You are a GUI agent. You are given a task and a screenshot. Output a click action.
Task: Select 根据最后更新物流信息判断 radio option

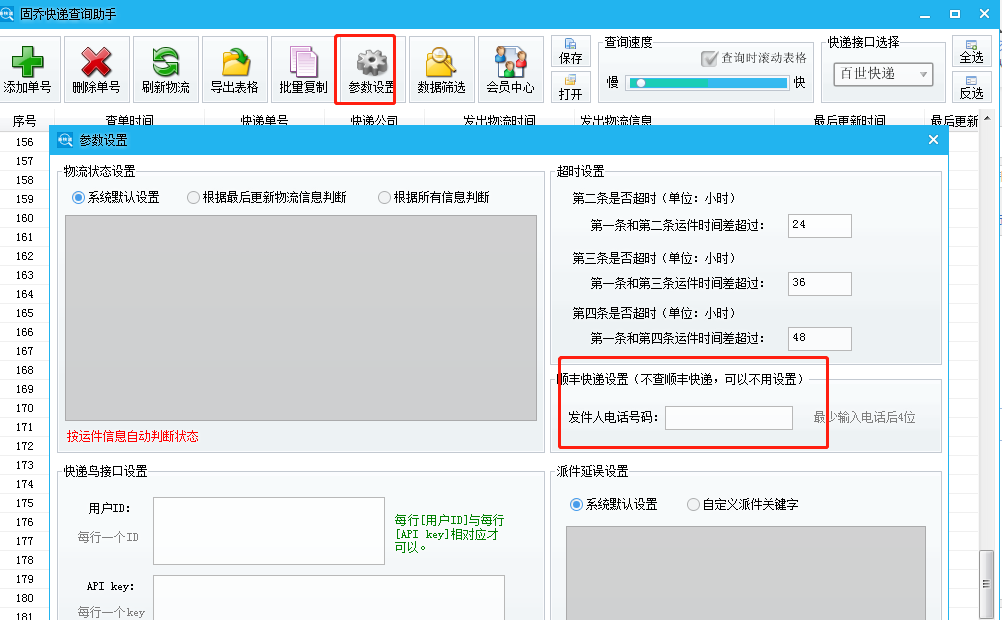(x=194, y=198)
